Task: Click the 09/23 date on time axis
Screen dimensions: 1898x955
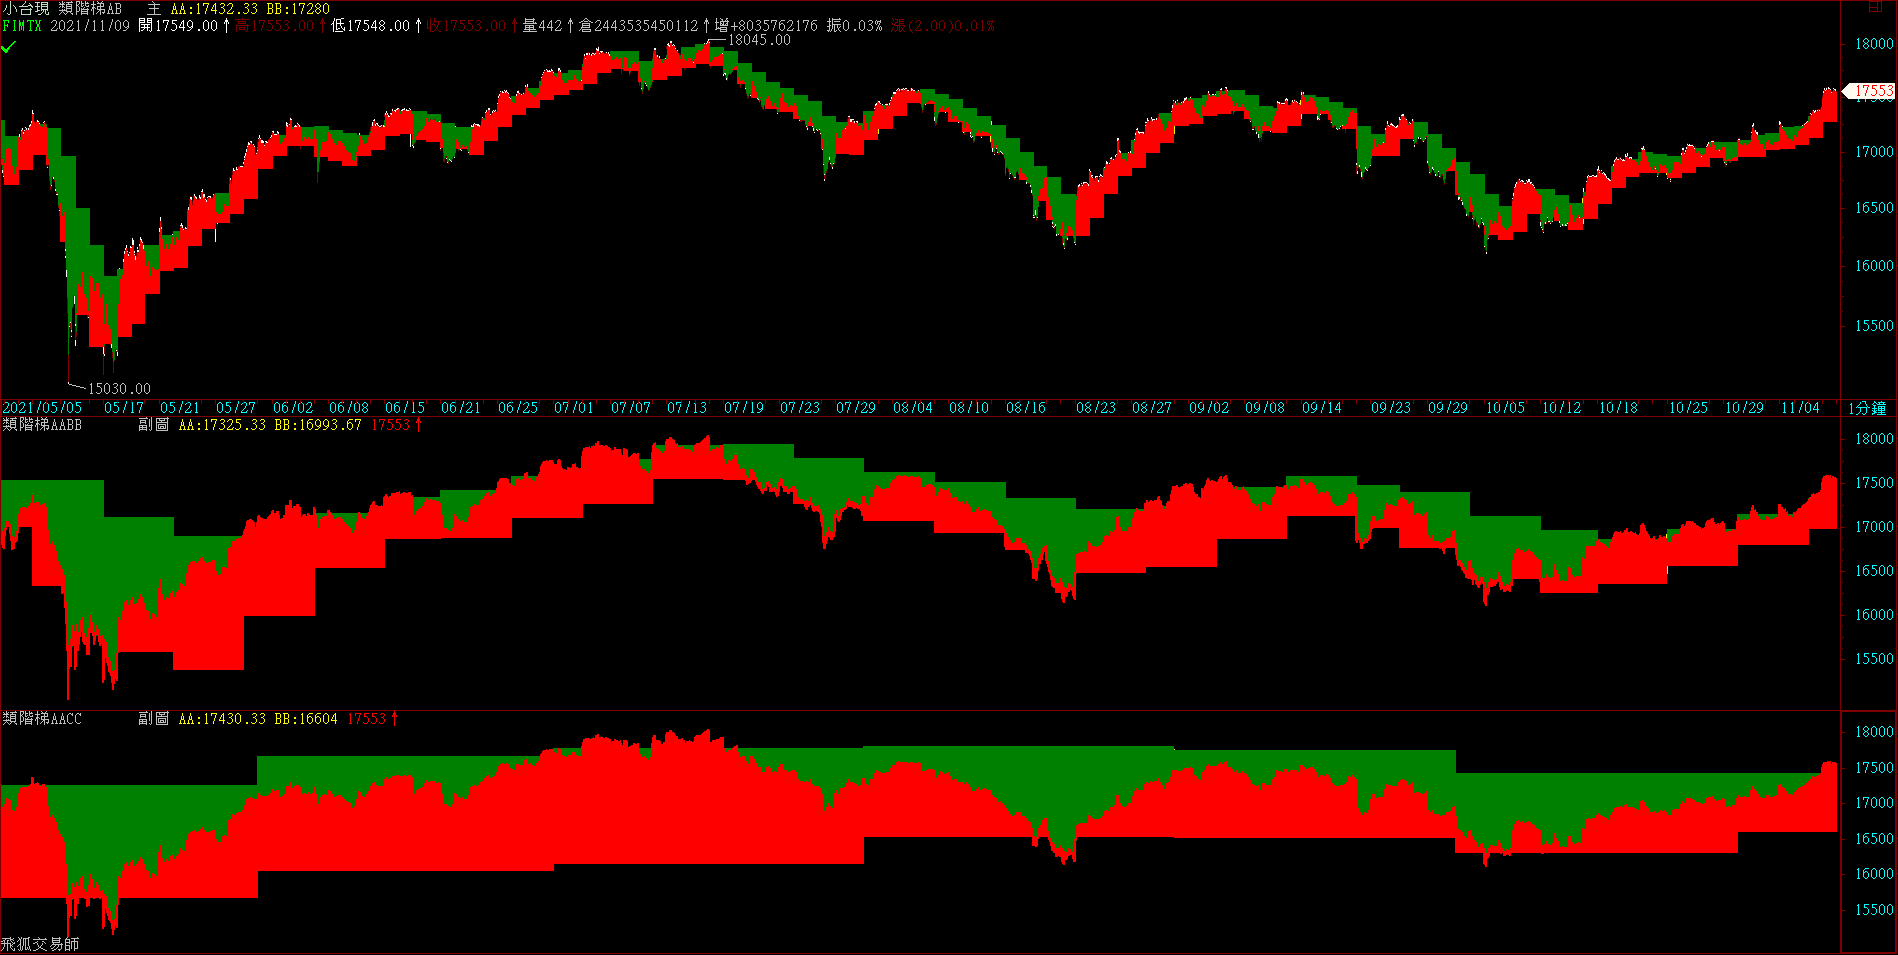Action: (1391, 408)
